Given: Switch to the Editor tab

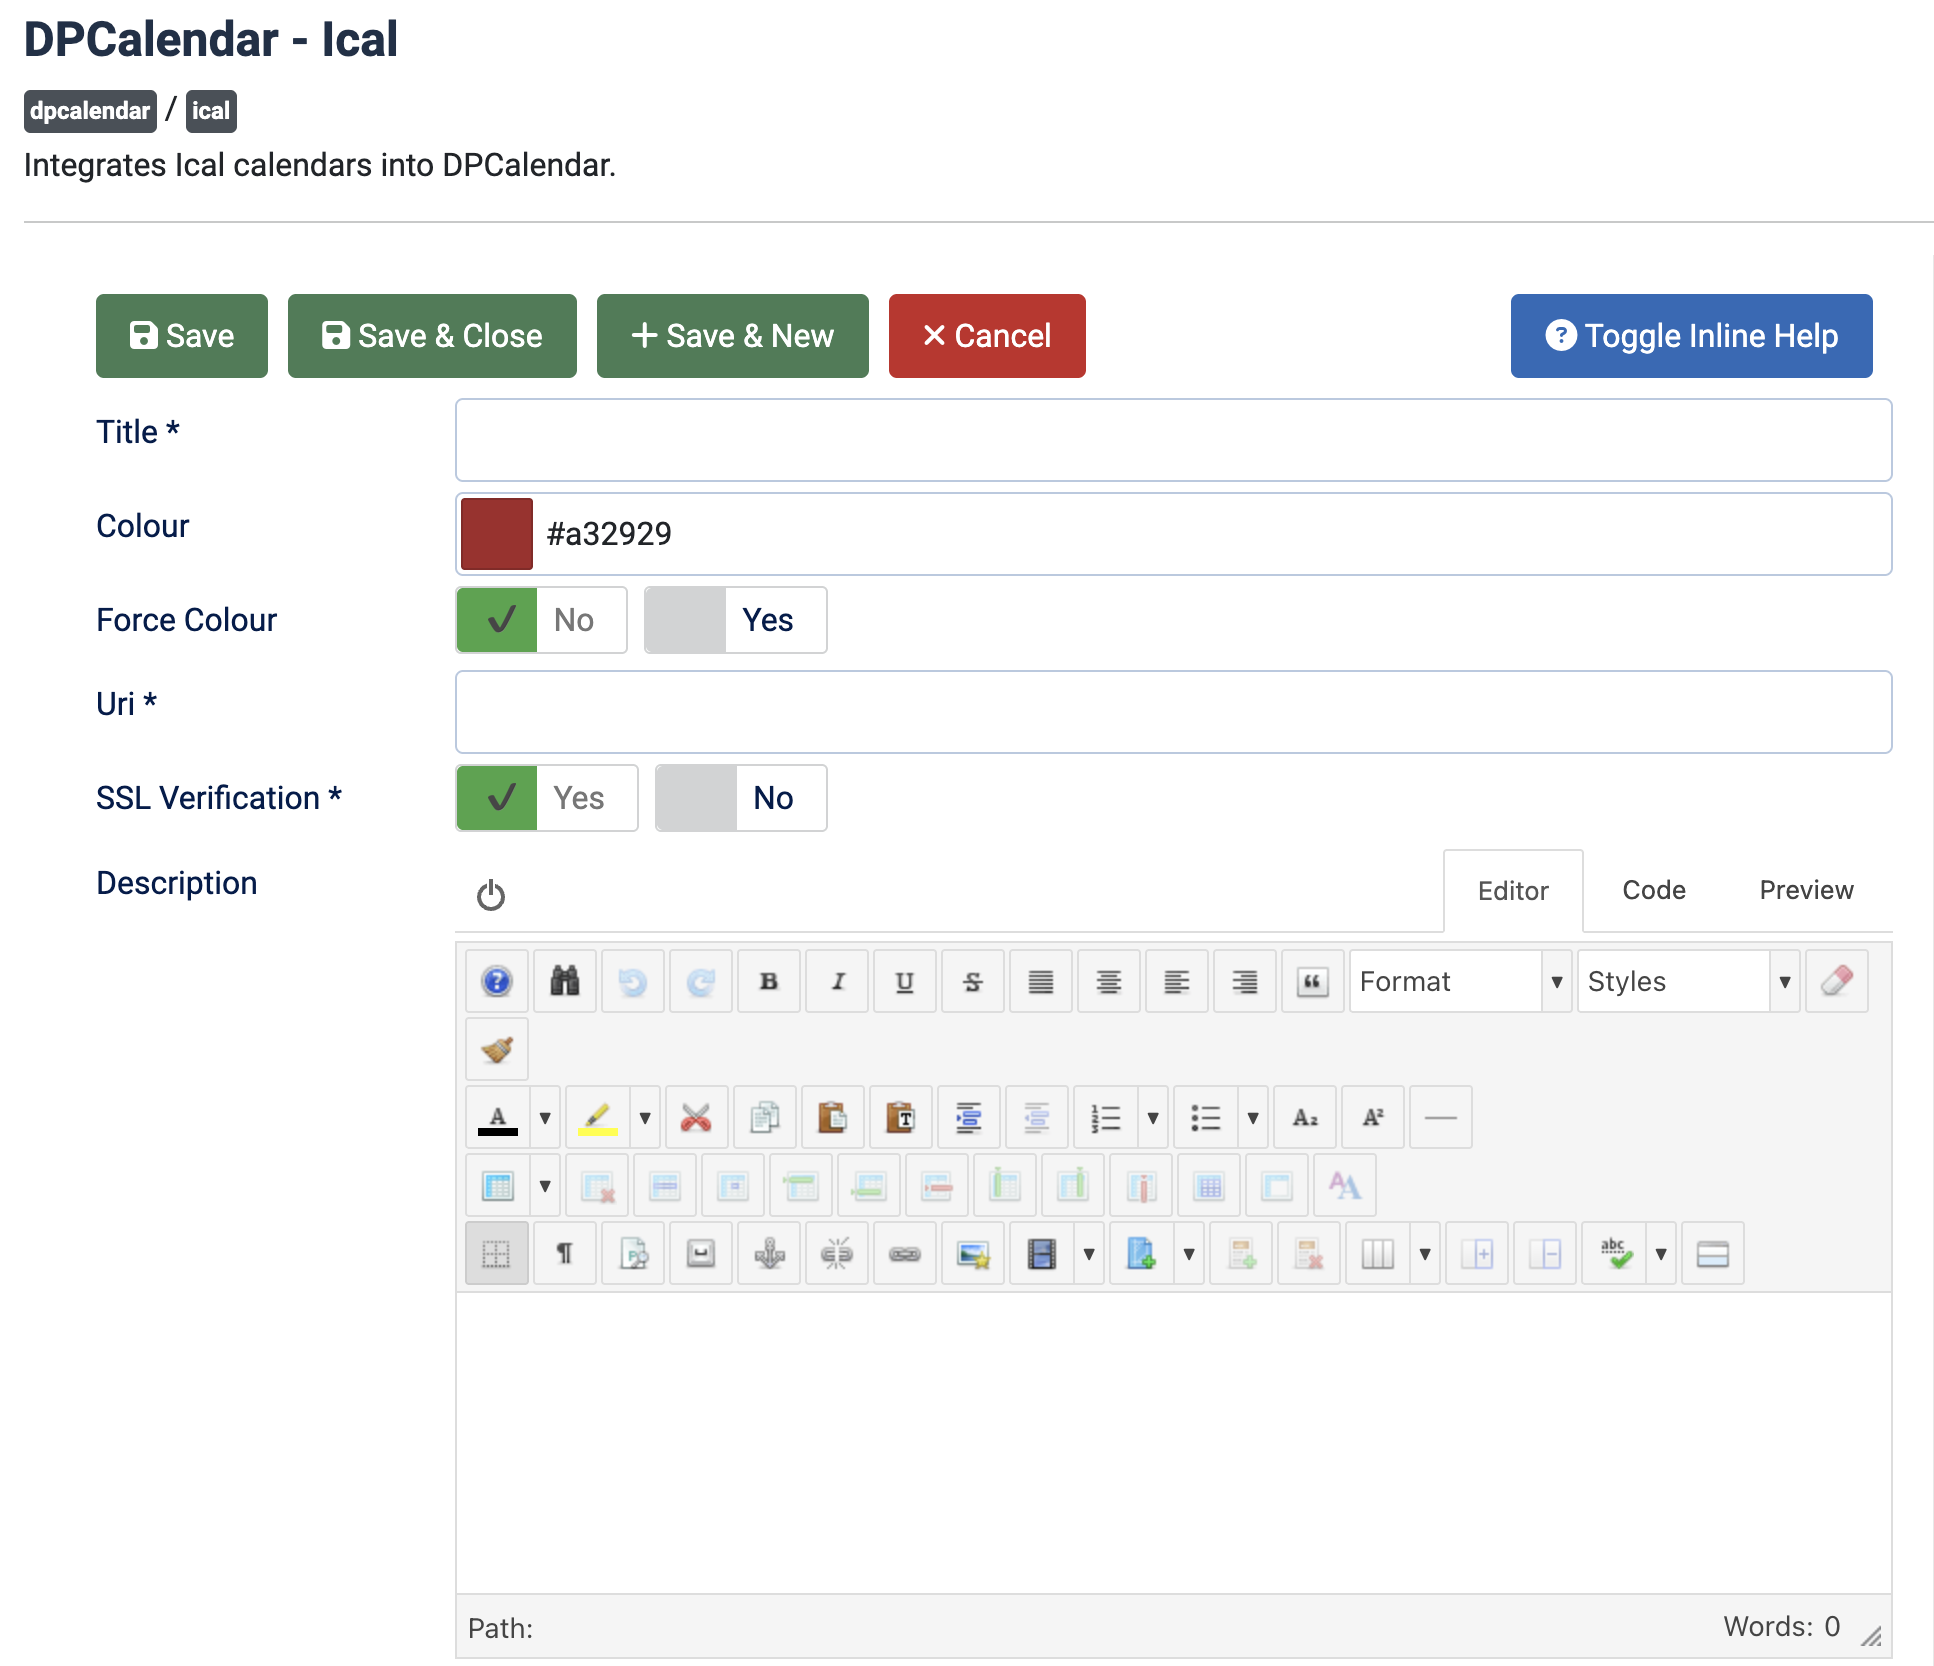Looking at the screenshot, I should pos(1513,891).
